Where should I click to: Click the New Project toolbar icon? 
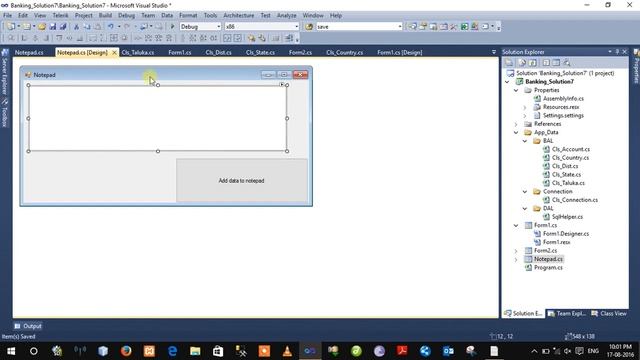(x=11, y=27)
